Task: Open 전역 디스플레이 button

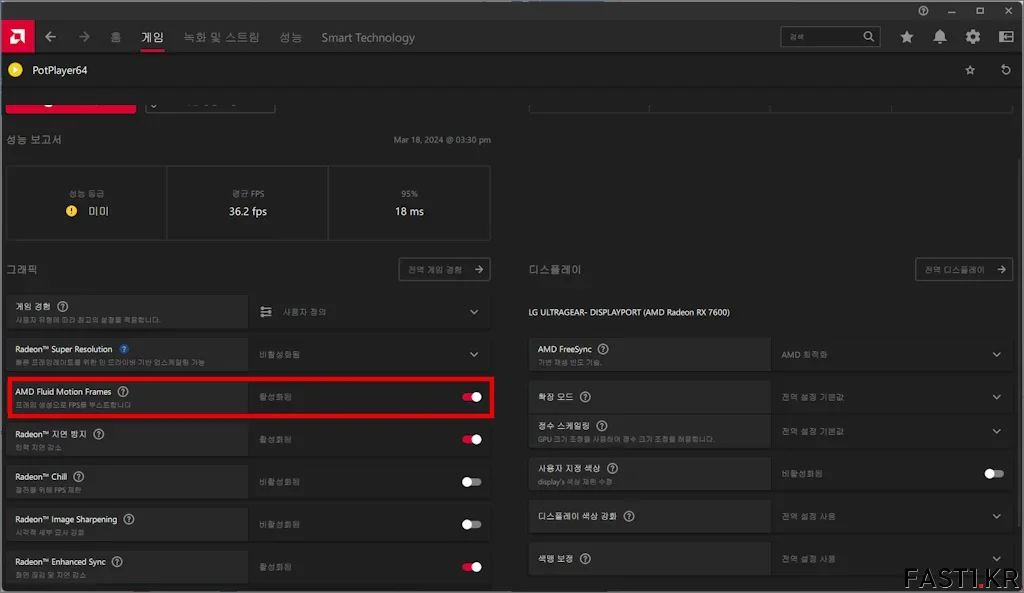Action: pyautogui.click(x=964, y=270)
